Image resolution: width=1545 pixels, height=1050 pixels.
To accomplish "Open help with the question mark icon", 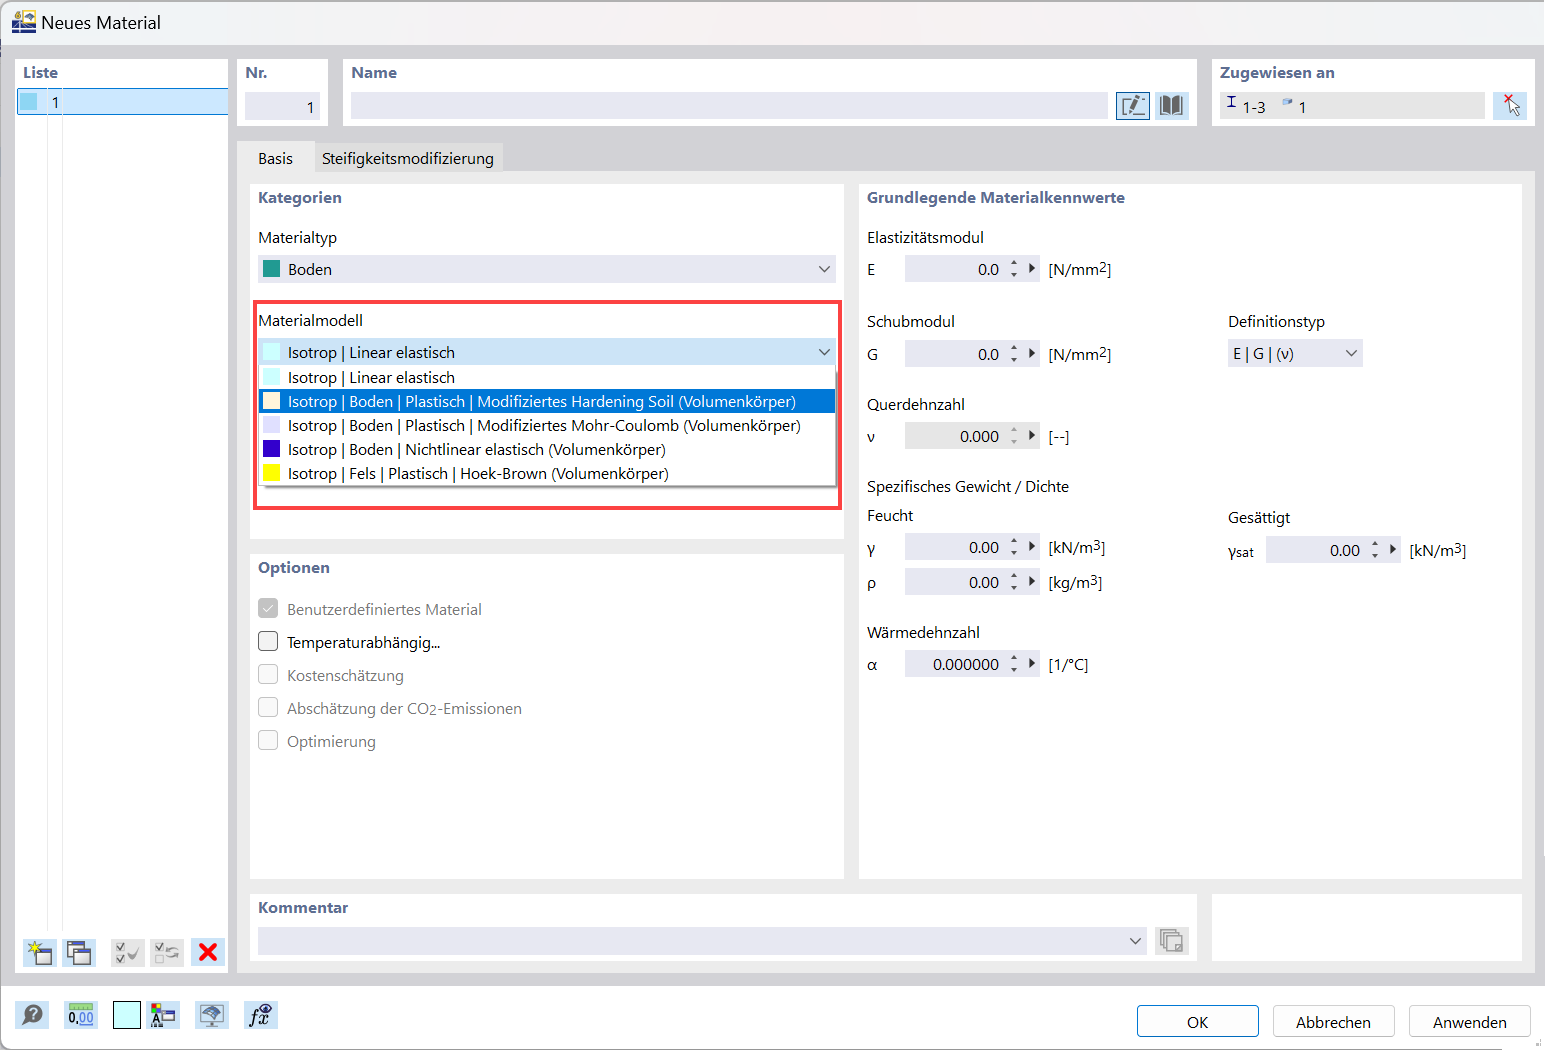I will tap(32, 1015).
